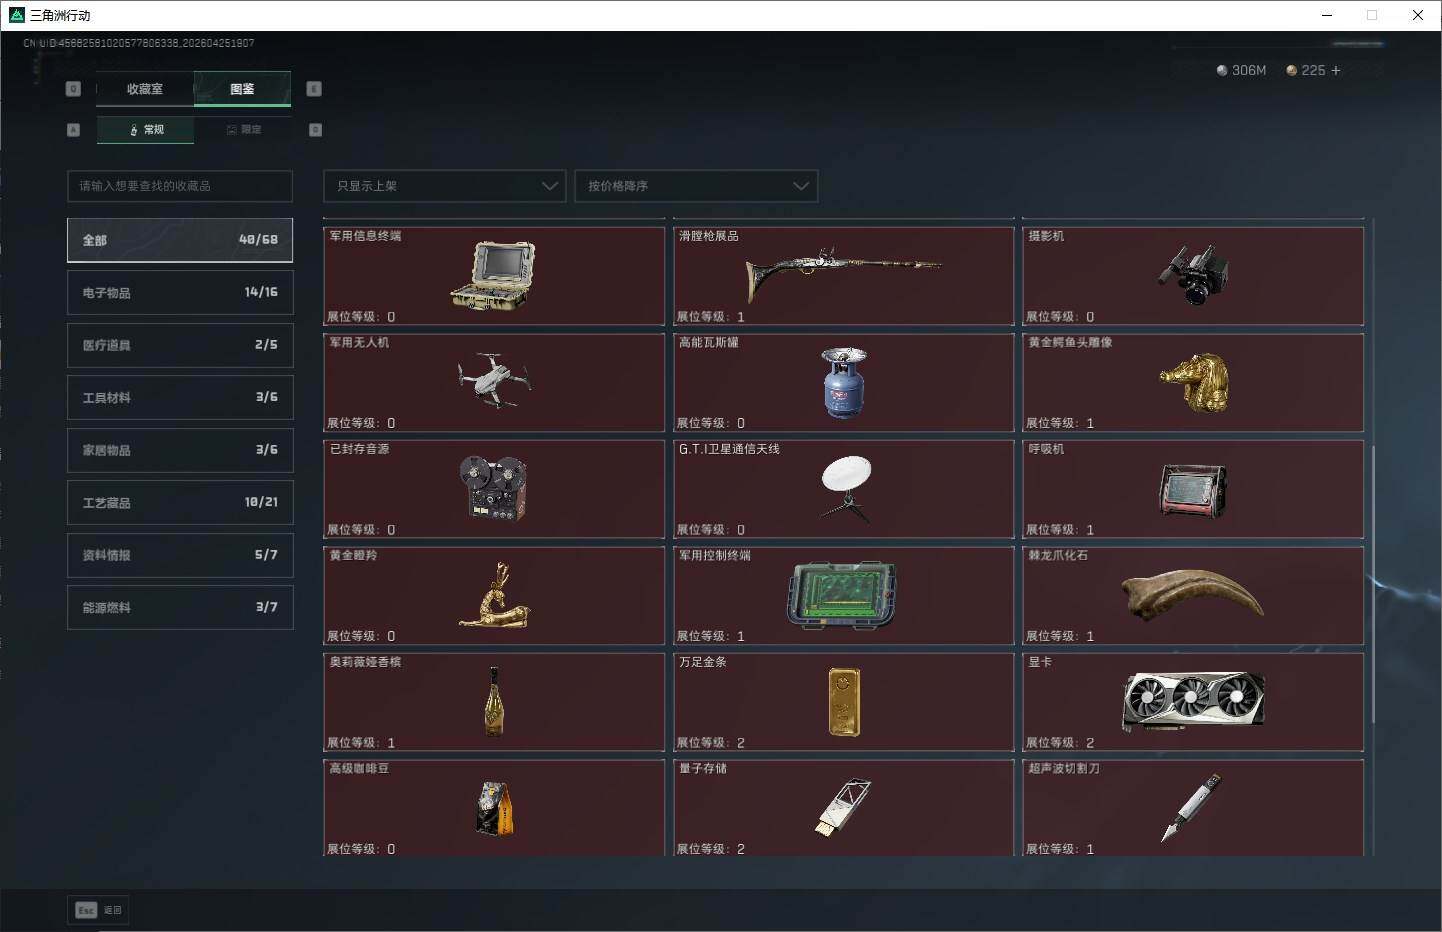Open the 家居物品 category
This screenshot has height=932, width=1442.
180,450
